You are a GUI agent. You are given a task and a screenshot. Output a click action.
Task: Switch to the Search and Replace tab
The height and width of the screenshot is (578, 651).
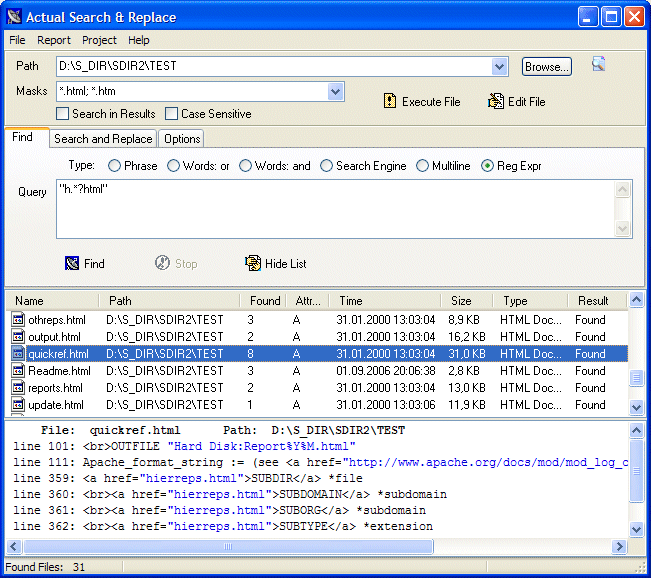(103, 139)
